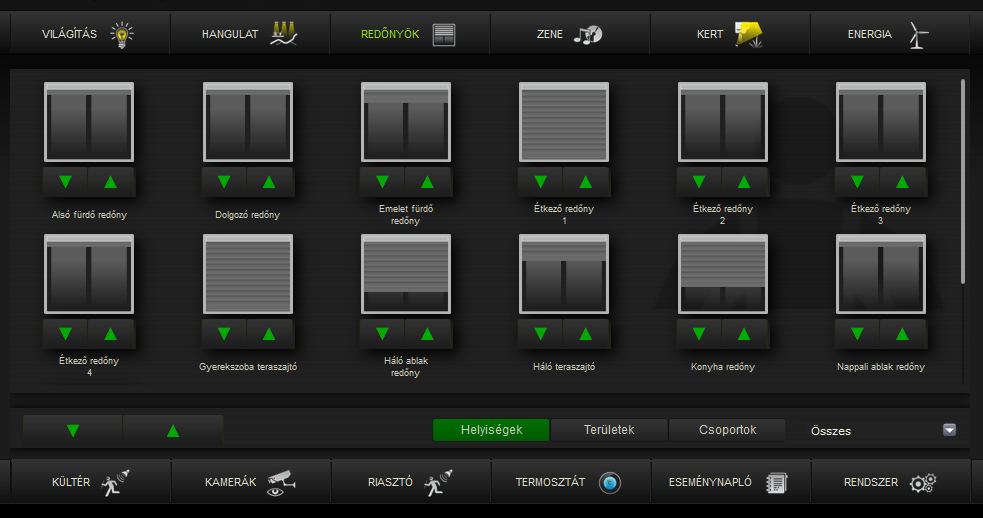Open the Termosztát thermostat section
The image size is (983, 518).
(x=570, y=482)
